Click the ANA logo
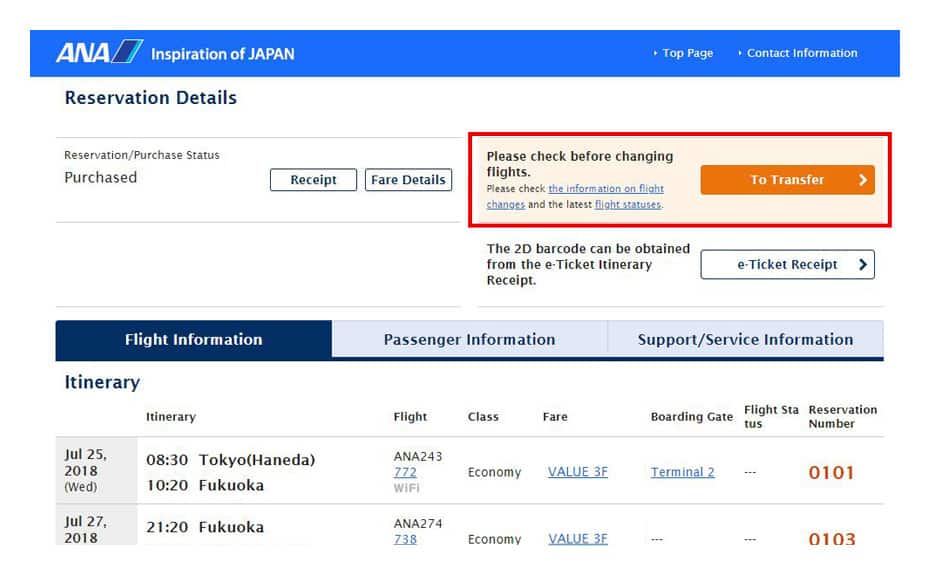This screenshot has width=930, height=575. click(x=100, y=52)
